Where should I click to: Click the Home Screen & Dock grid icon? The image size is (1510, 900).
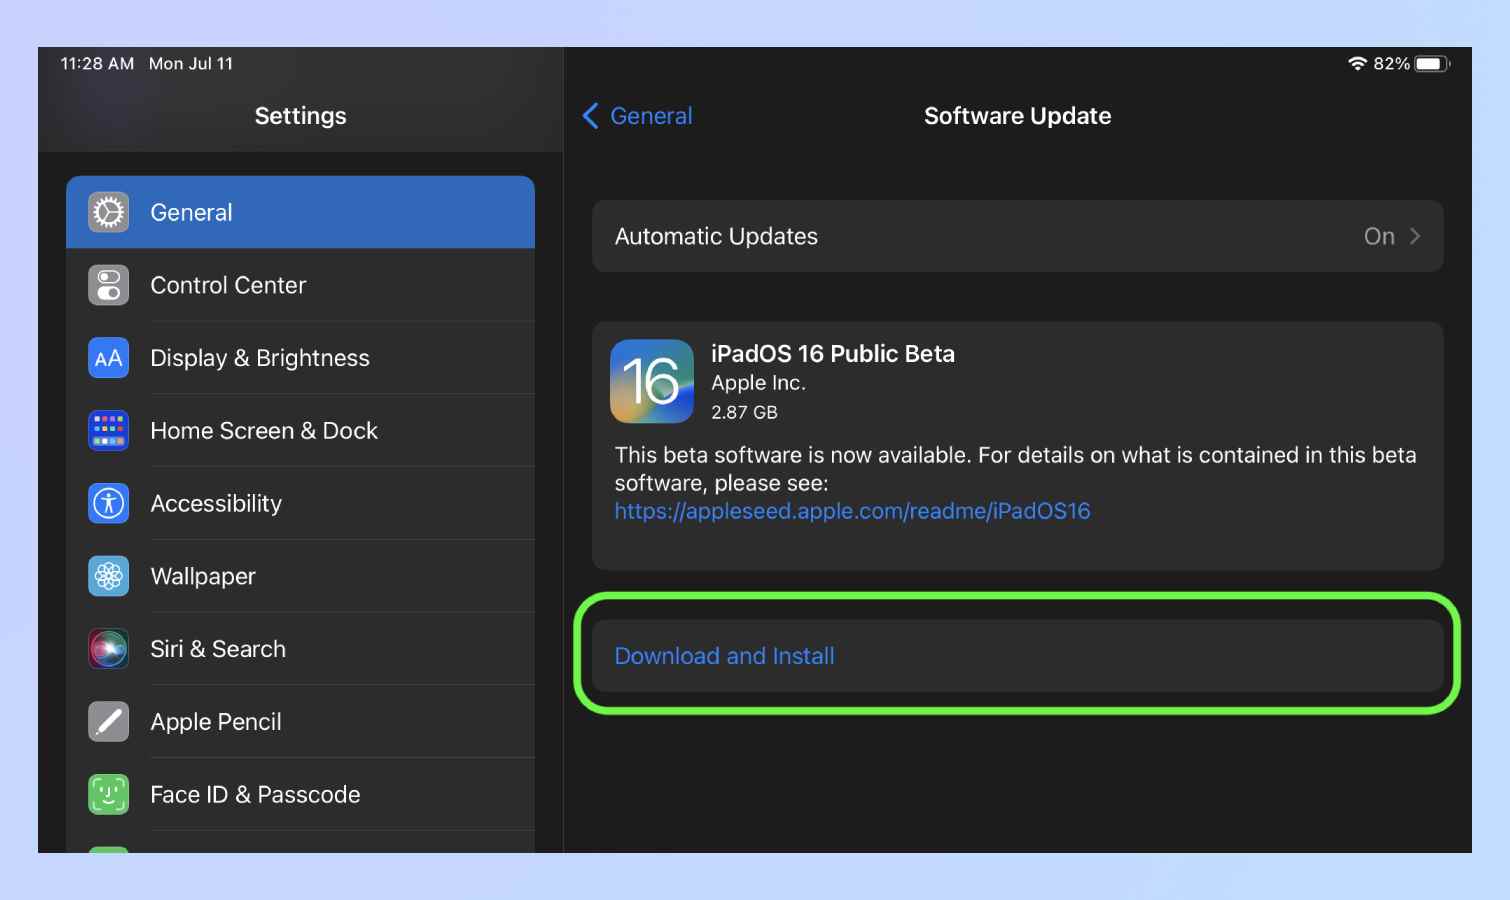108,431
